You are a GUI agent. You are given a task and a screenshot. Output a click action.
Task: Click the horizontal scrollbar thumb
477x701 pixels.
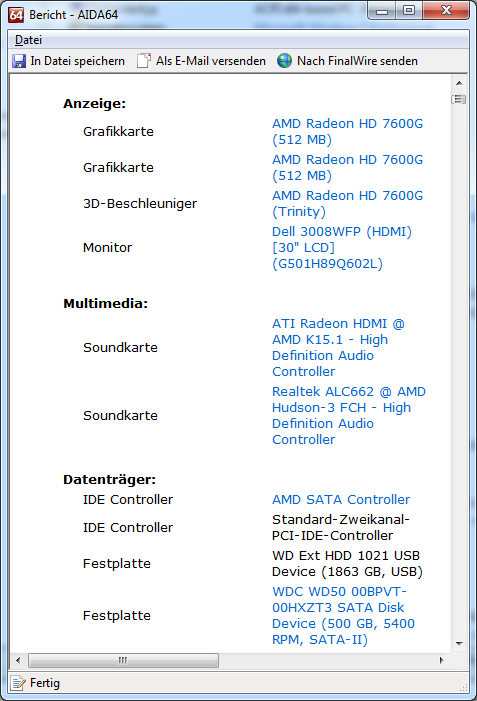(x=123, y=660)
